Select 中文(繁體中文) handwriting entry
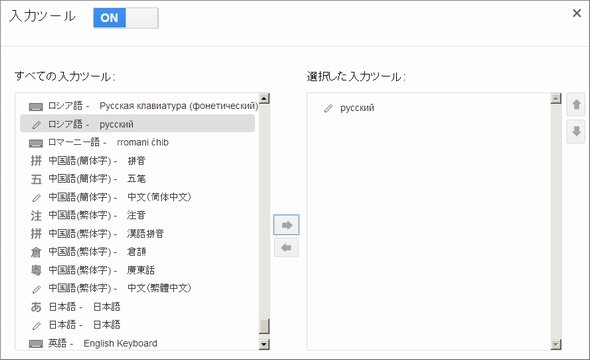Image resolution: width=590 pixels, height=360 pixels. point(137,288)
